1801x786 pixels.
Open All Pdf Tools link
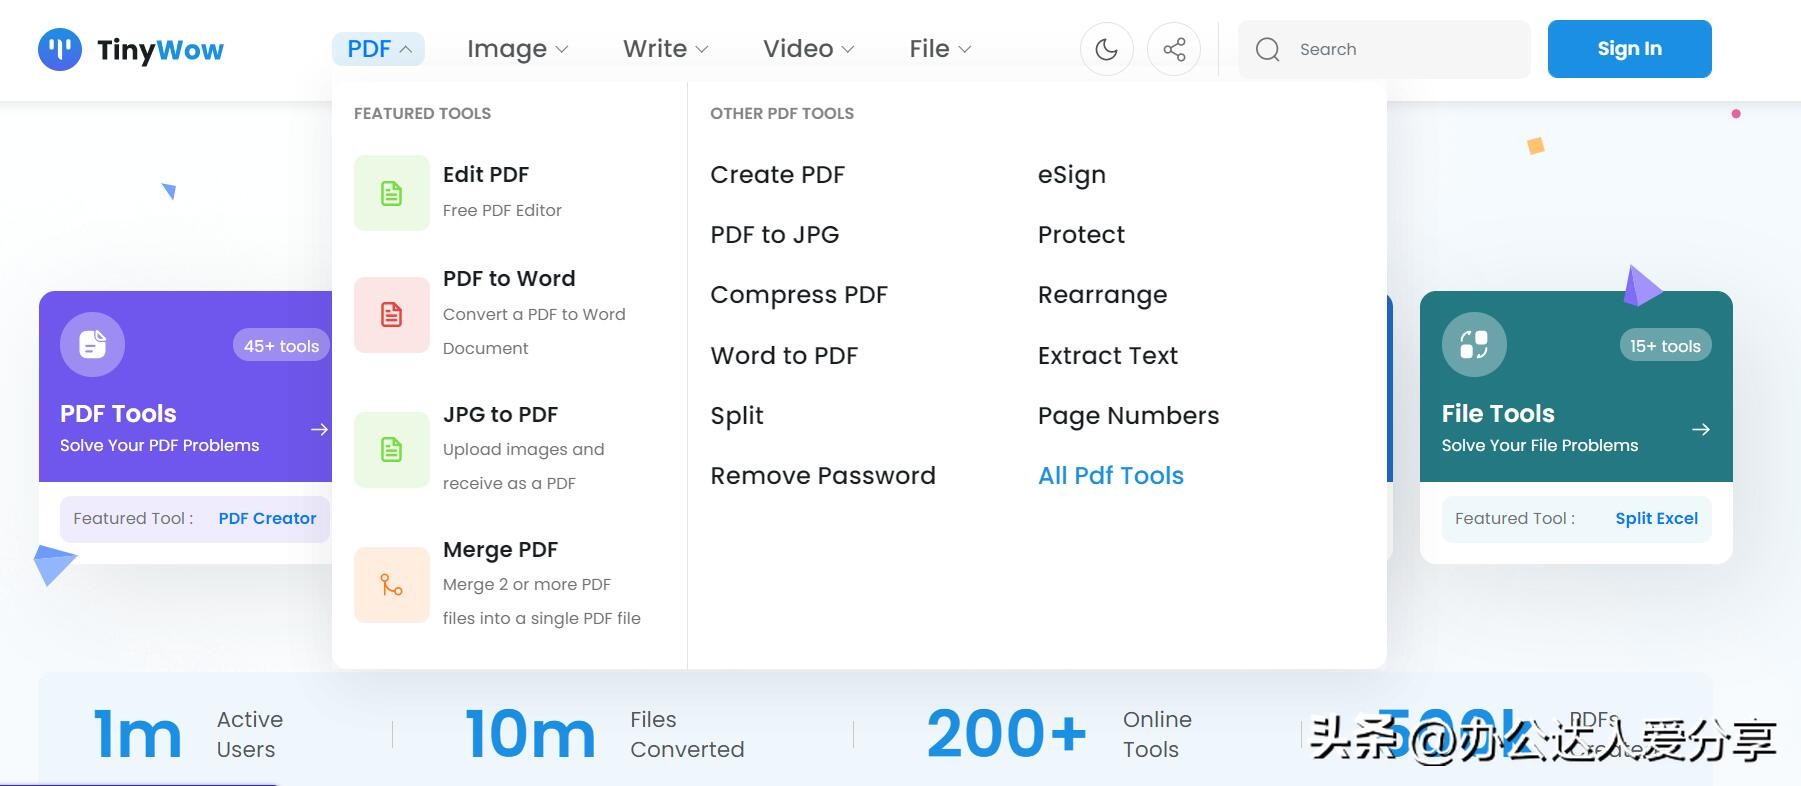(1110, 476)
